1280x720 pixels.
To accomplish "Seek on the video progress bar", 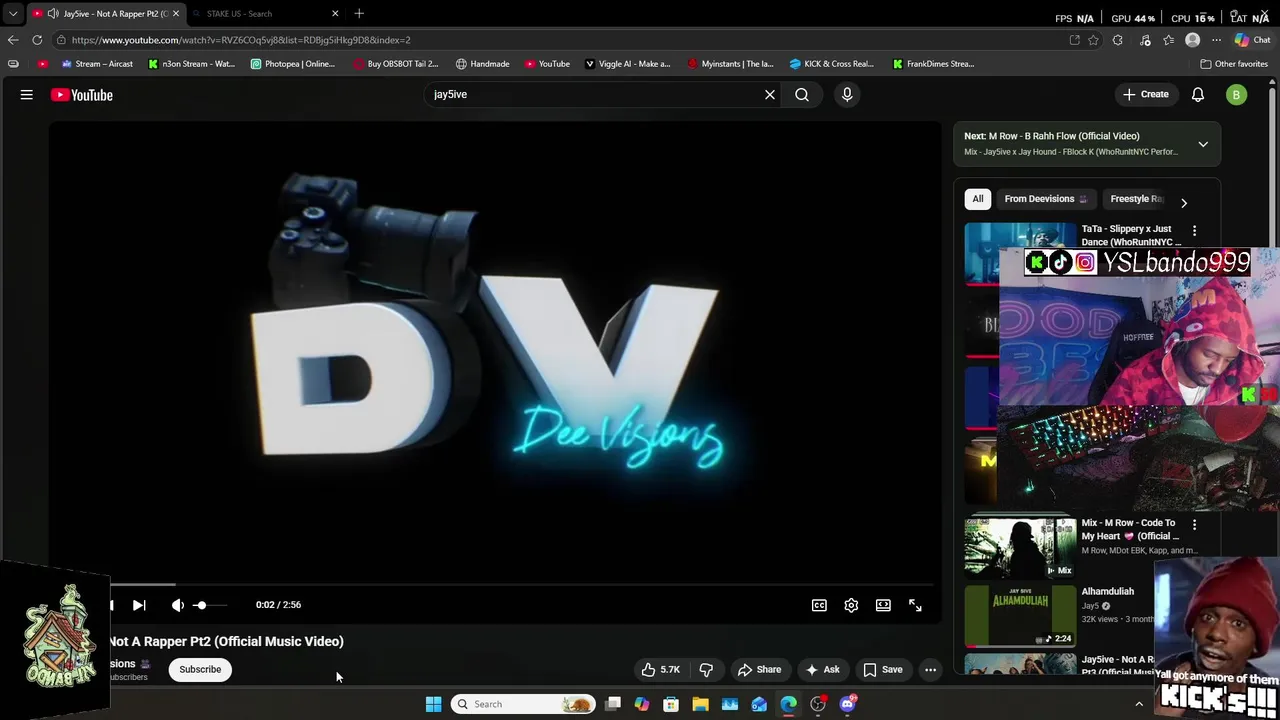I will (x=495, y=584).
